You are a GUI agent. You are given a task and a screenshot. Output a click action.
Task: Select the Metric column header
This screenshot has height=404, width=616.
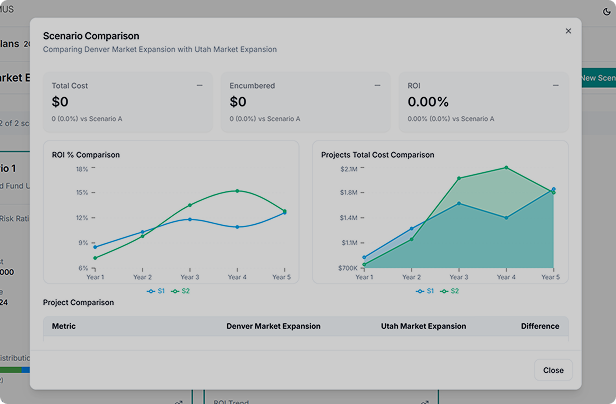coord(64,326)
